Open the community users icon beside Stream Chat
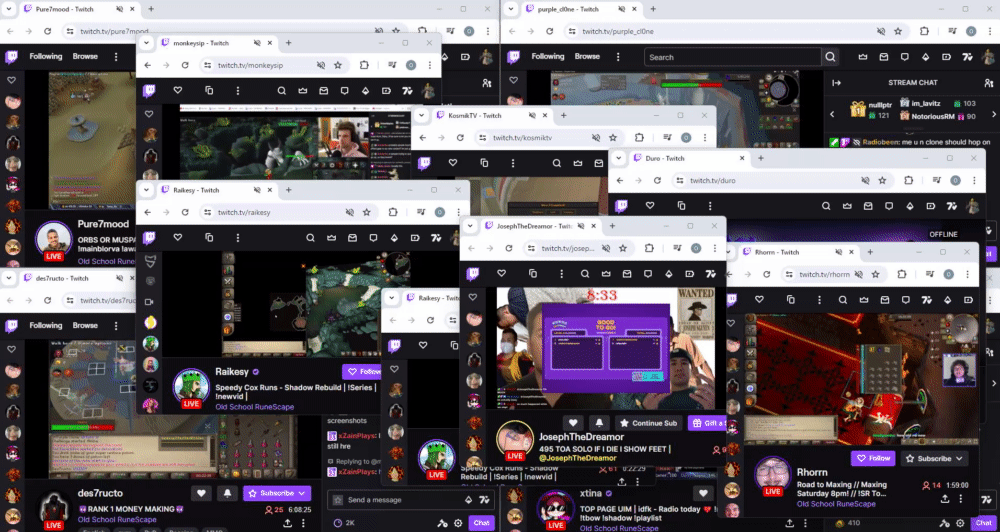 989,83
